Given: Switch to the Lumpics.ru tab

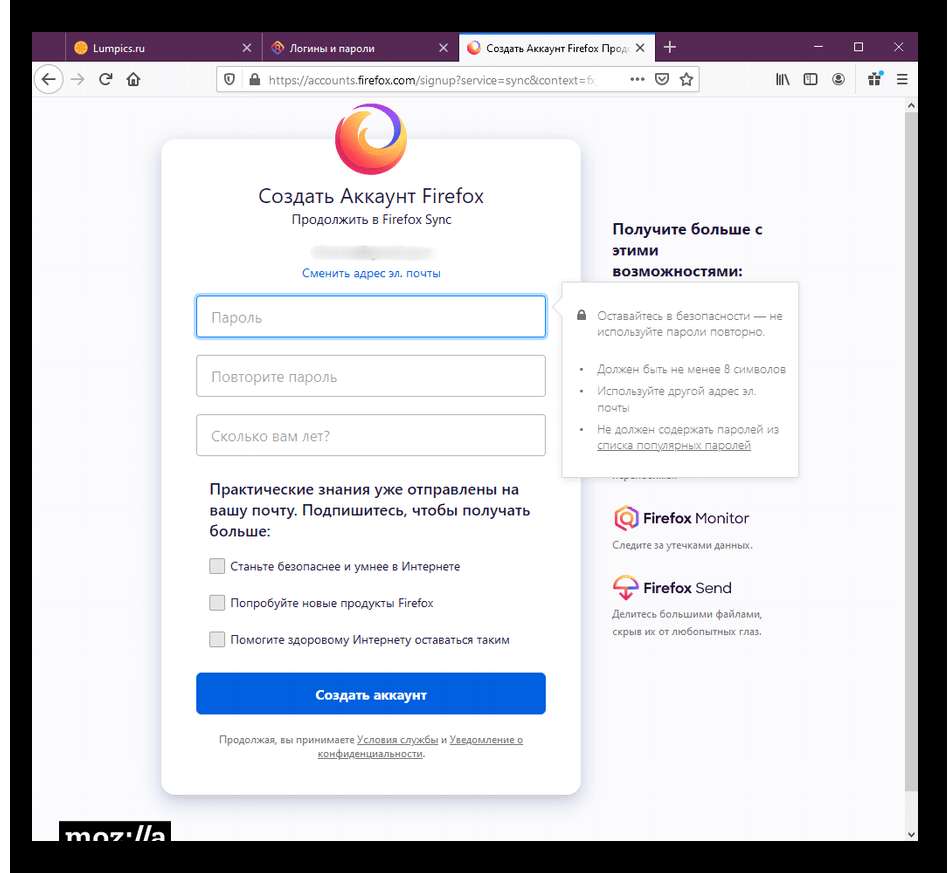Looking at the screenshot, I should point(163,48).
